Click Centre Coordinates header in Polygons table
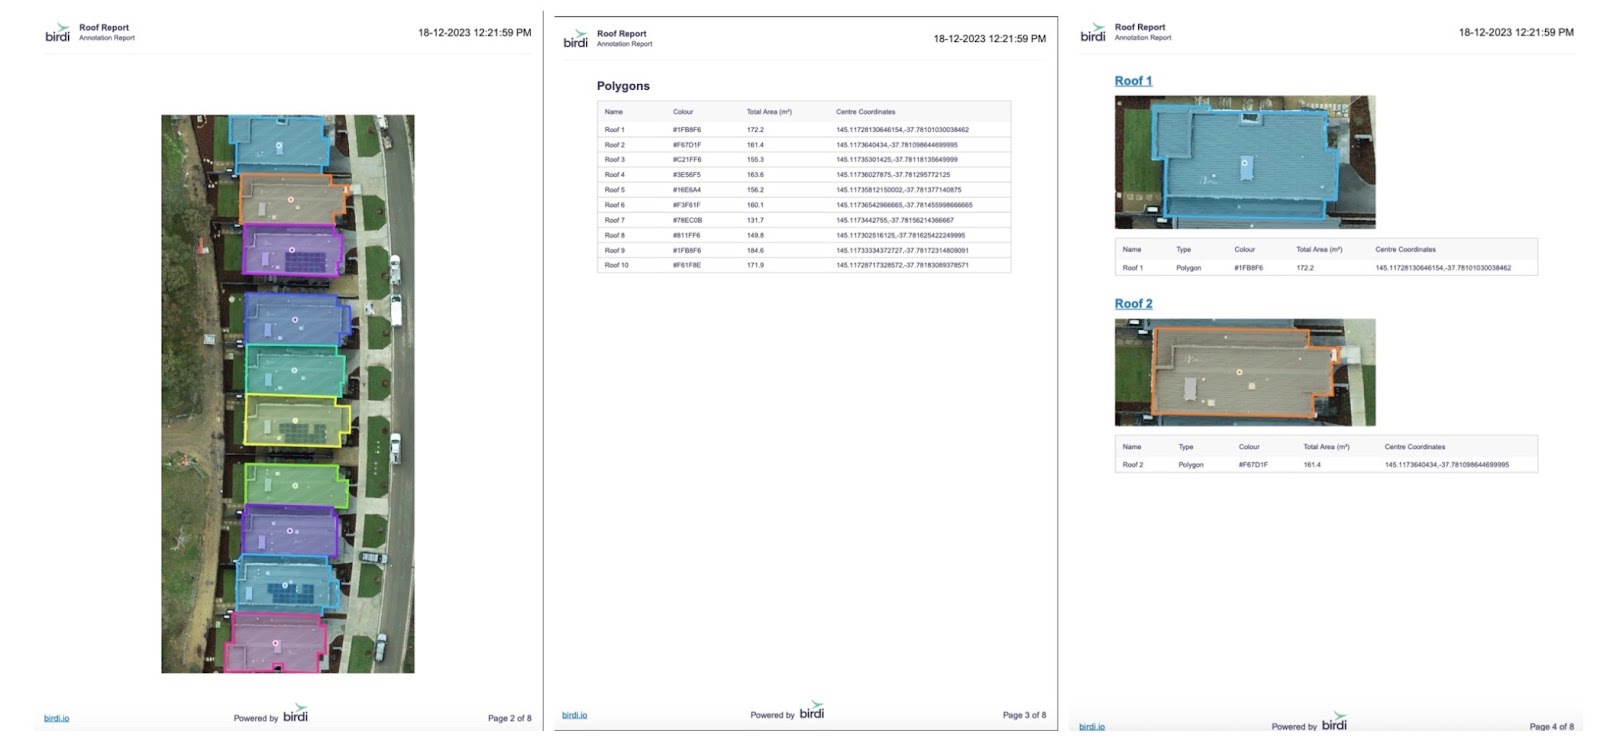The image size is (1600, 741). pyautogui.click(x=866, y=112)
